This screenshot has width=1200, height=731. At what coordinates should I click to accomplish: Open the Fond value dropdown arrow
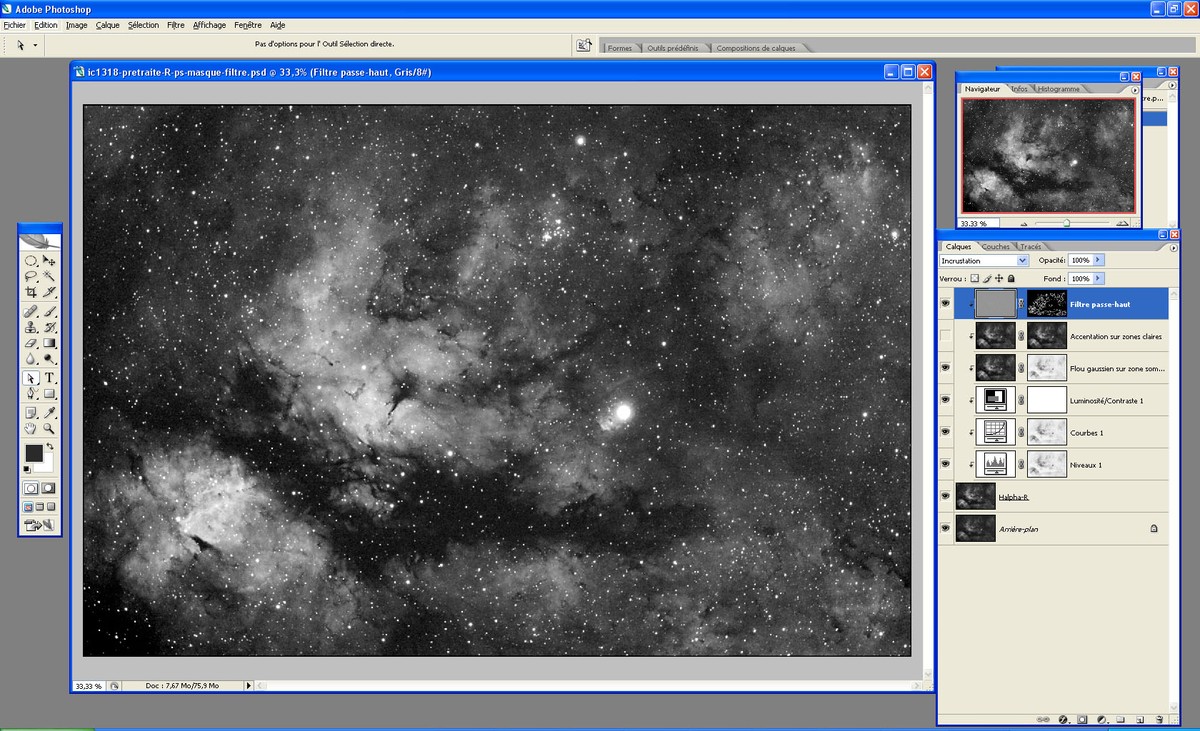coord(1097,280)
